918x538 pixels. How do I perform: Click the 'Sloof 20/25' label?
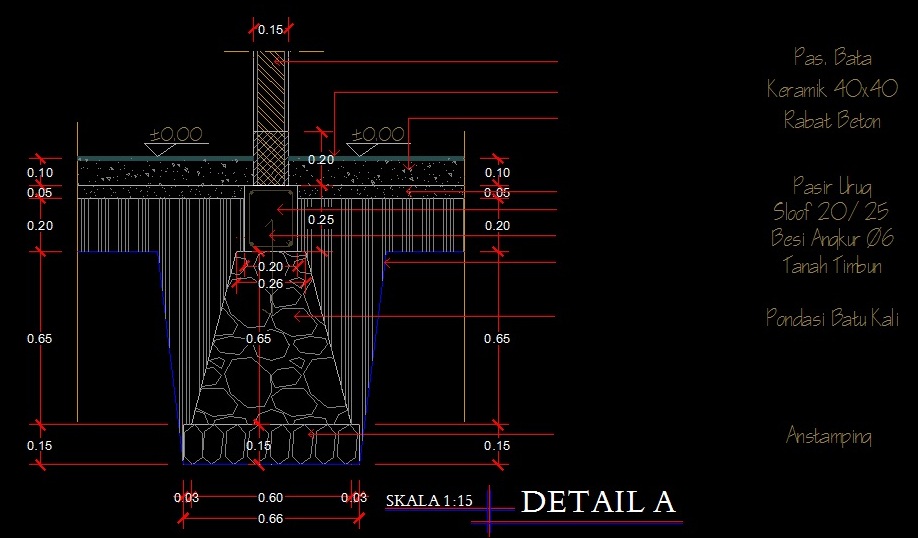(831, 211)
